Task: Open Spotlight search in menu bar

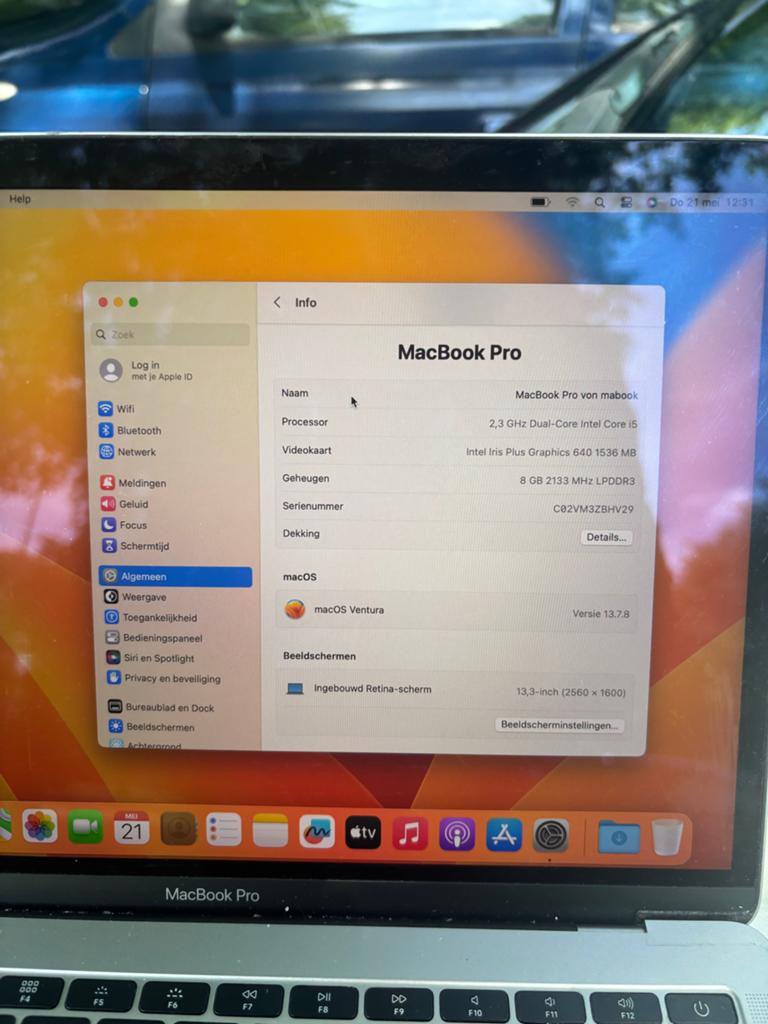Action: point(600,202)
